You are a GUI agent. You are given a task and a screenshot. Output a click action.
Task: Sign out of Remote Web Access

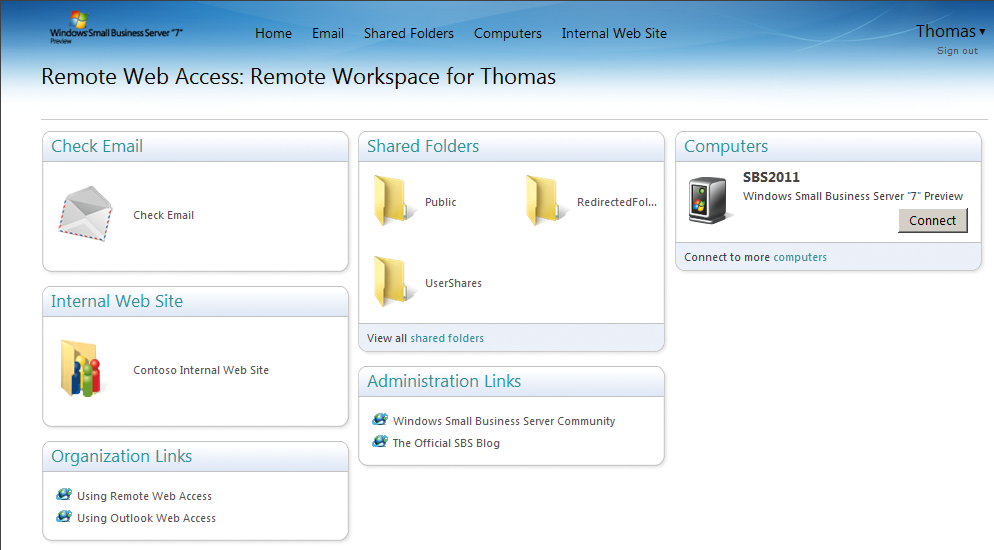[x=957, y=51]
